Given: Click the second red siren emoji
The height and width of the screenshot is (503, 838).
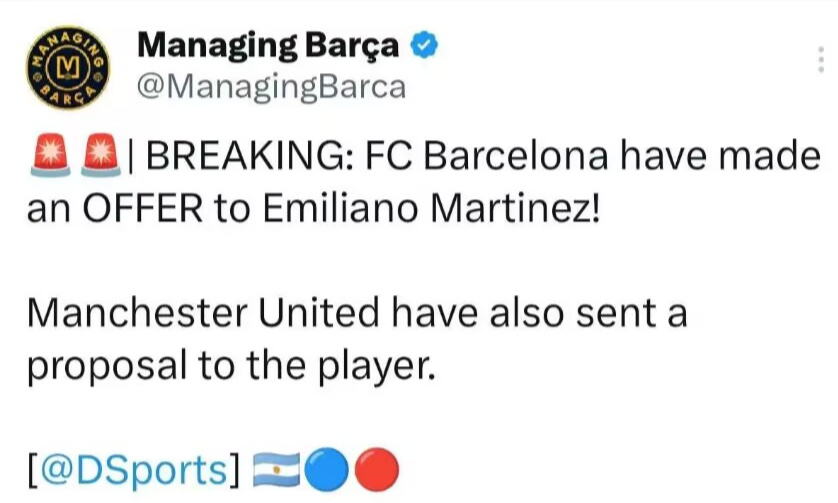Looking at the screenshot, I should coord(101,155).
